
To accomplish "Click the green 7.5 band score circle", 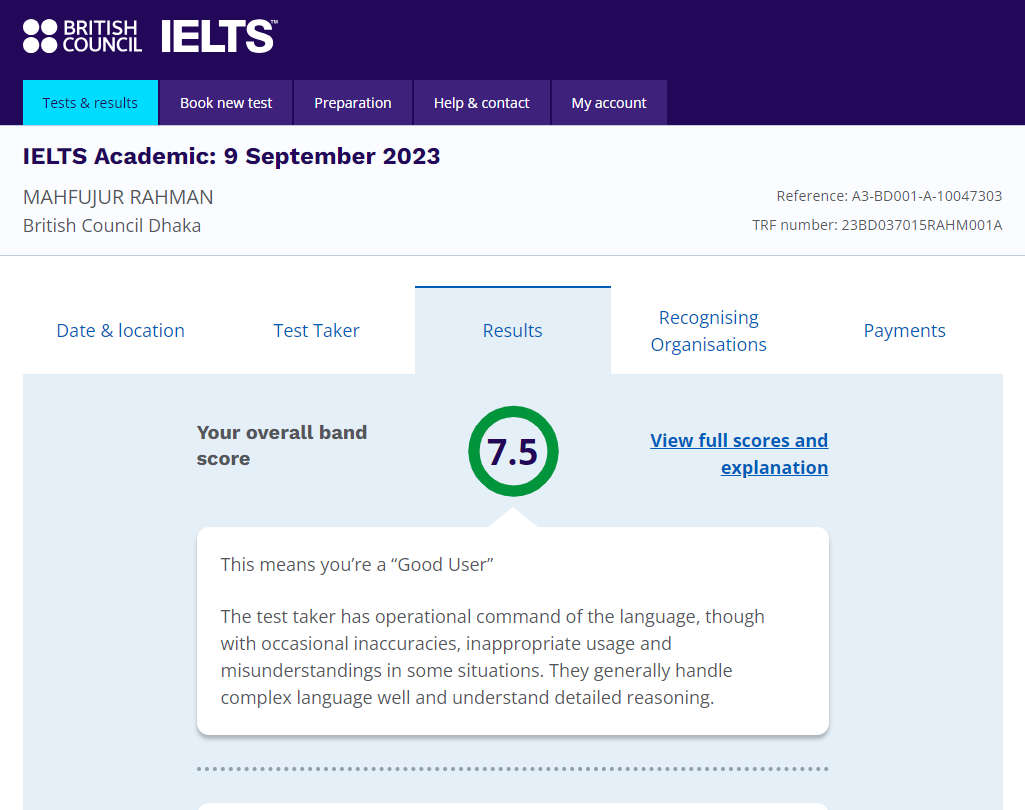I will pyautogui.click(x=513, y=452).
